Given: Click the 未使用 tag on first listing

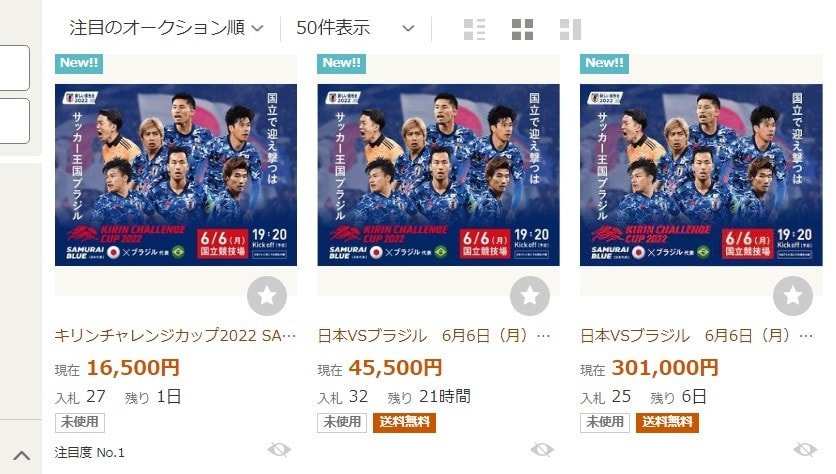Looking at the screenshot, I should (x=79, y=422).
